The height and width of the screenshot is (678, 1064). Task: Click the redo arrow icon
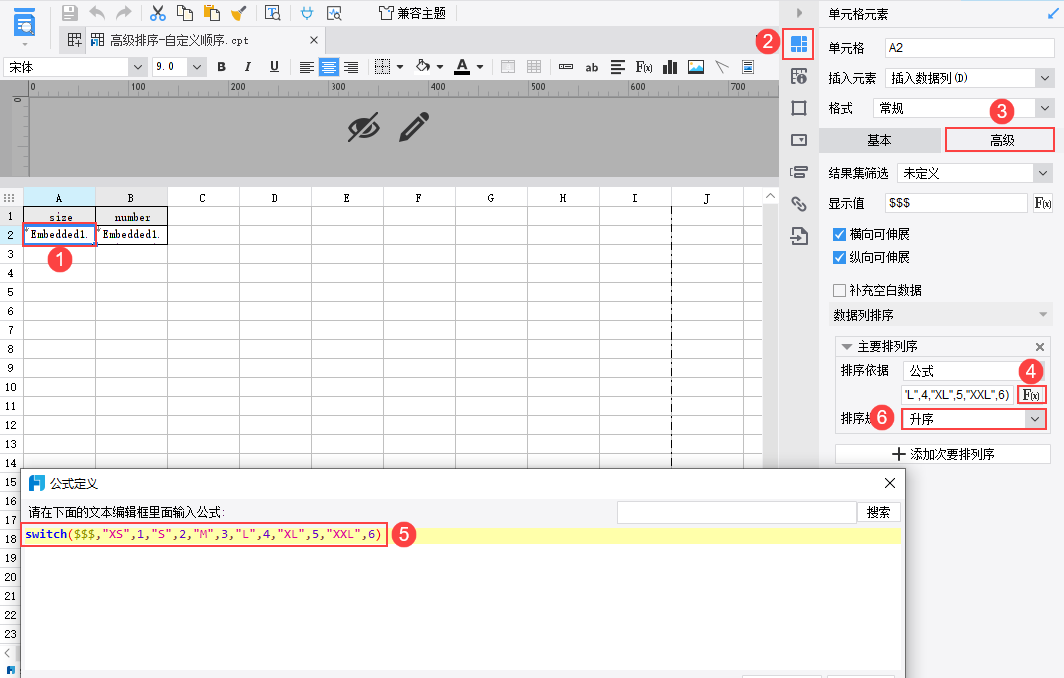click(x=124, y=13)
